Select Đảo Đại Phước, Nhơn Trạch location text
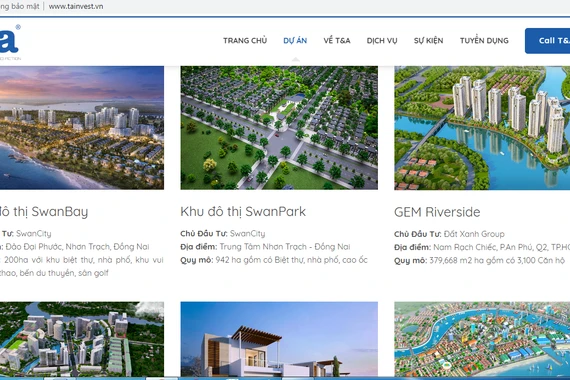The height and width of the screenshot is (380, 570). click(x=77, y=247)
